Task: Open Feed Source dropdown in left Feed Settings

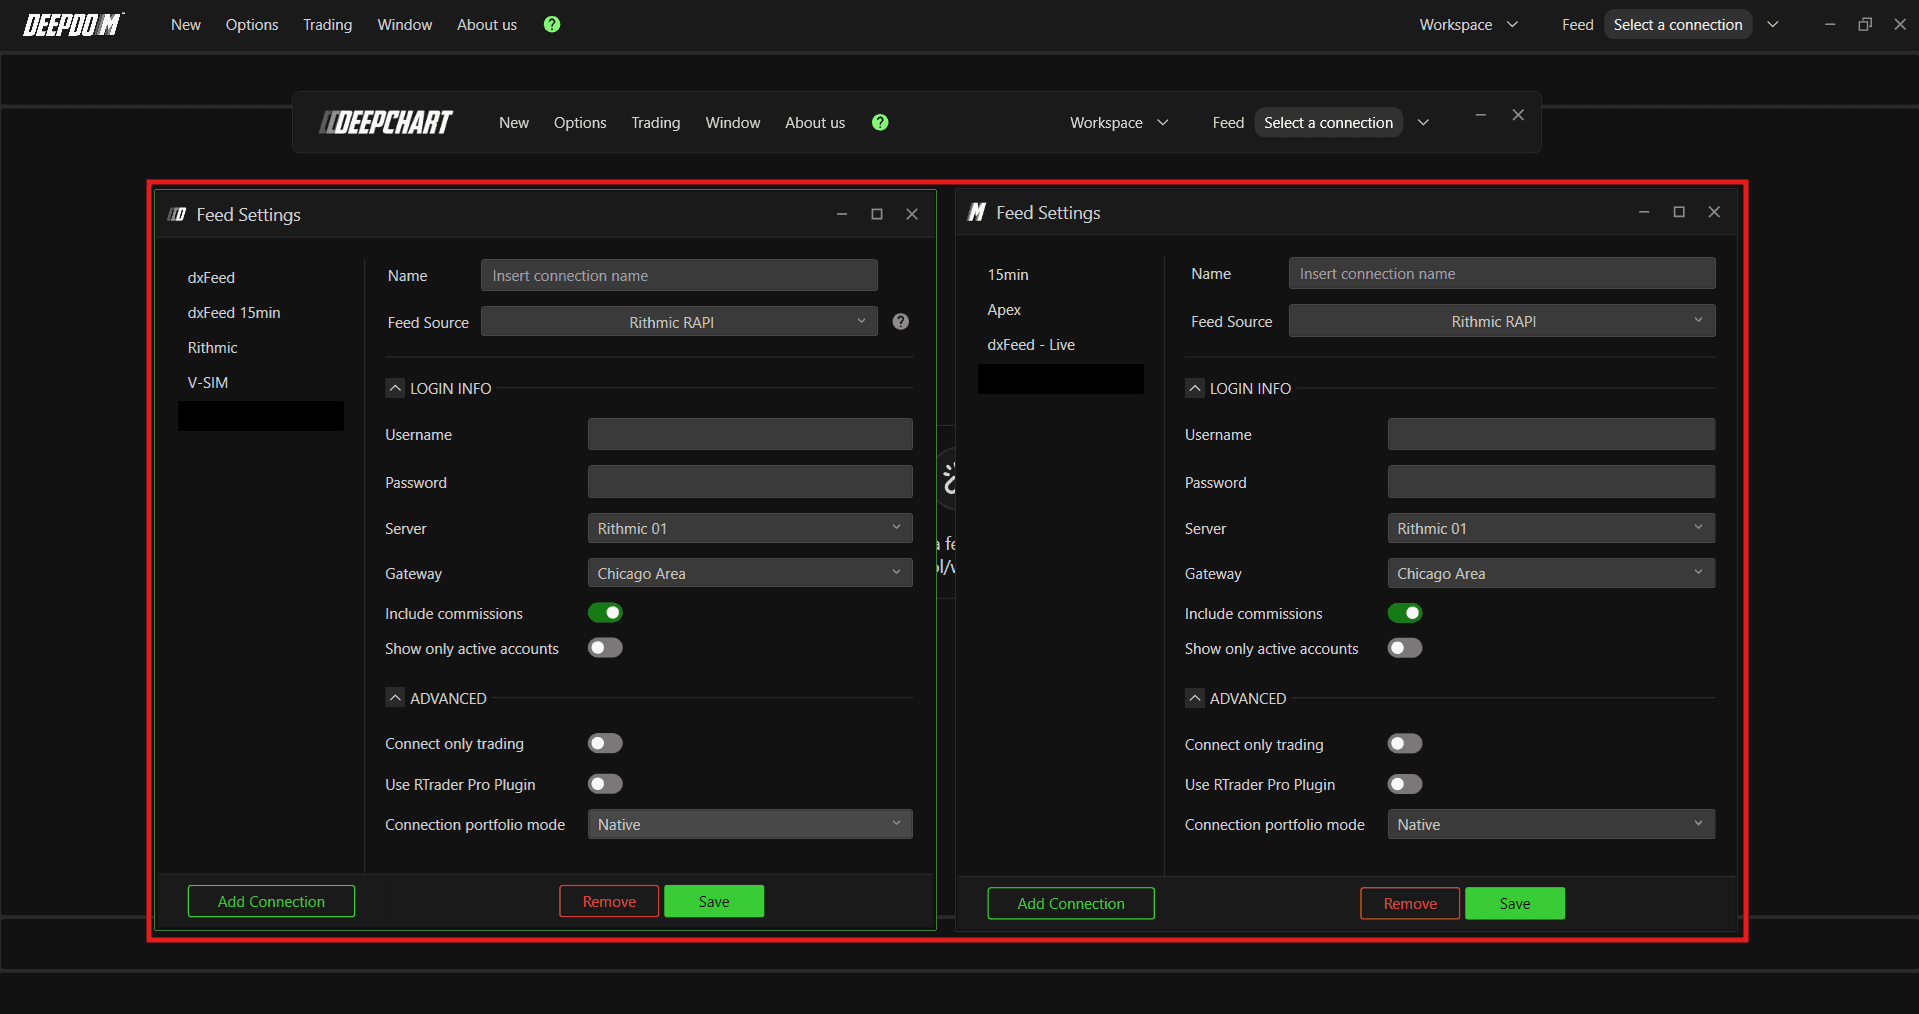Action: 679,322
